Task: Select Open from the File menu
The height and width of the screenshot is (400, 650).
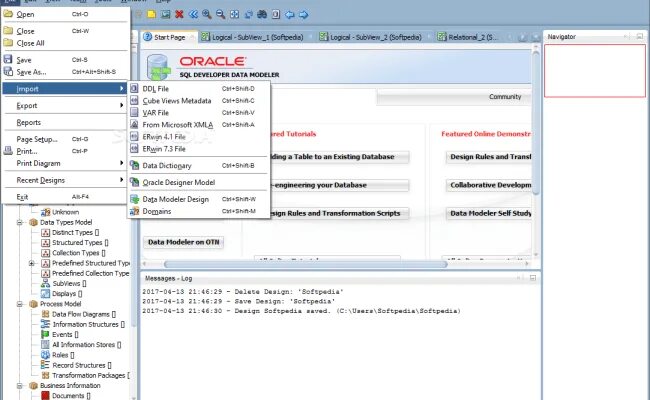Action: click(x=65, y=14)
